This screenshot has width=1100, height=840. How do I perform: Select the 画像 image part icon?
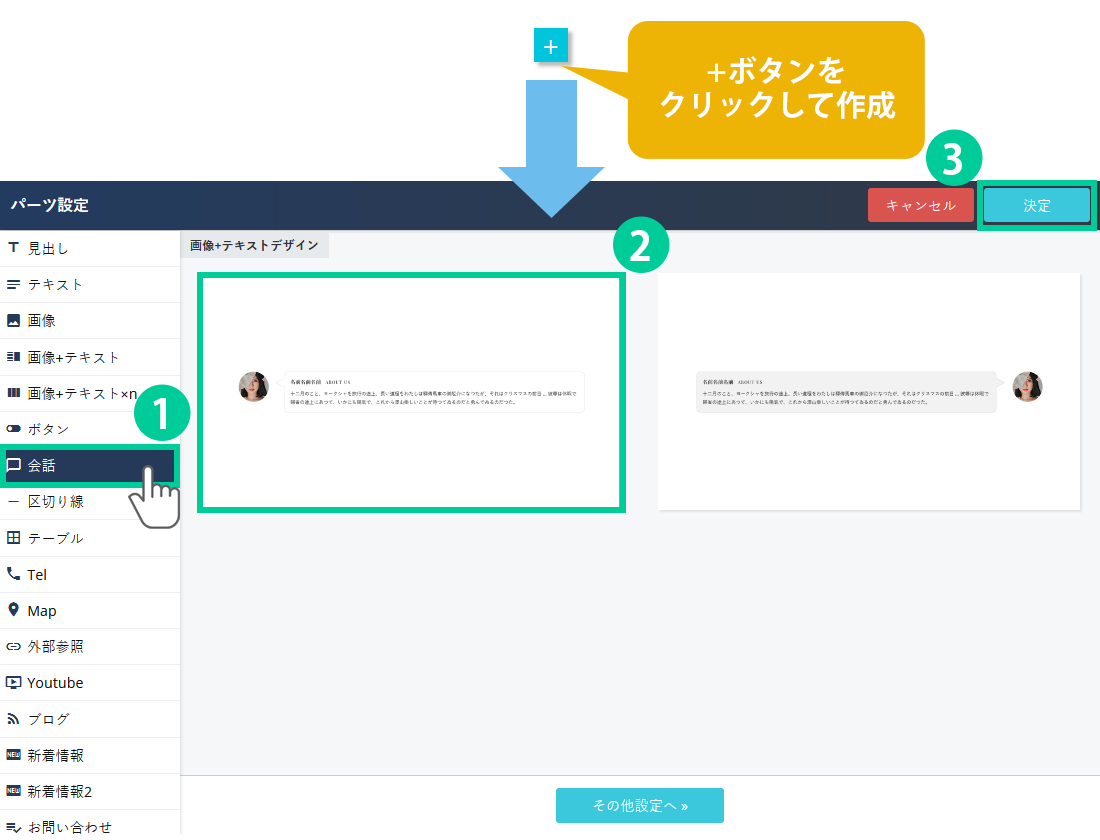[14, 321]
